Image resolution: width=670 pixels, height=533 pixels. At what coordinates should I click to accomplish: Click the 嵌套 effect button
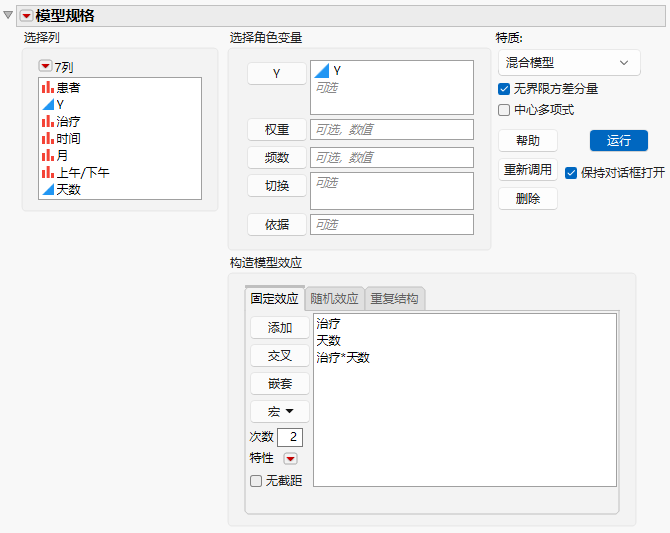[x=279, y=384]
